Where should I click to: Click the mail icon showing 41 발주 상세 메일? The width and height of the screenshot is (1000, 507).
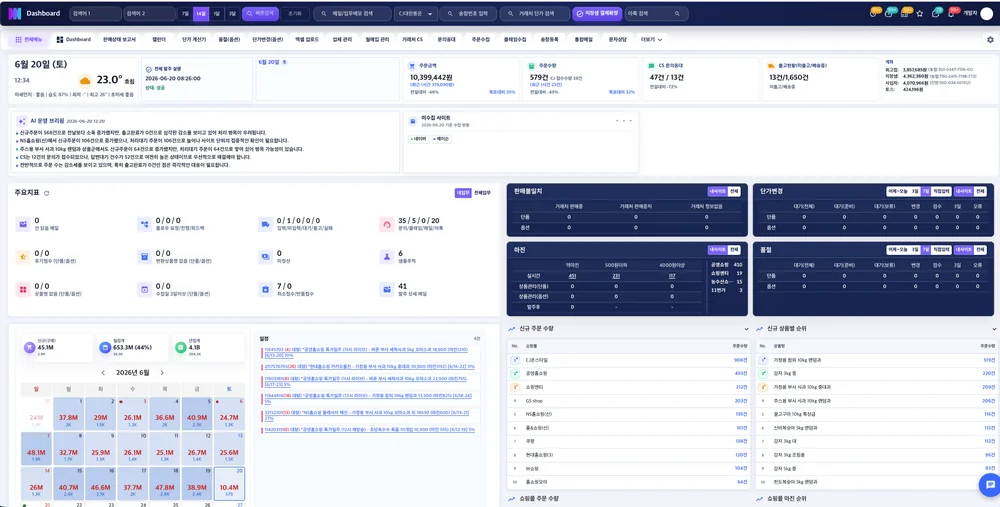coord(386,290)
